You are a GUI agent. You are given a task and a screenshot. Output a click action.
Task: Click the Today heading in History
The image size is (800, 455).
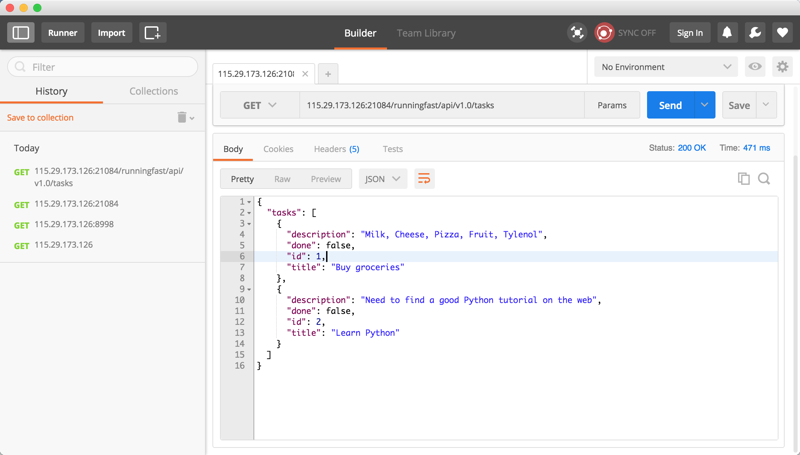tap(27, 148)
